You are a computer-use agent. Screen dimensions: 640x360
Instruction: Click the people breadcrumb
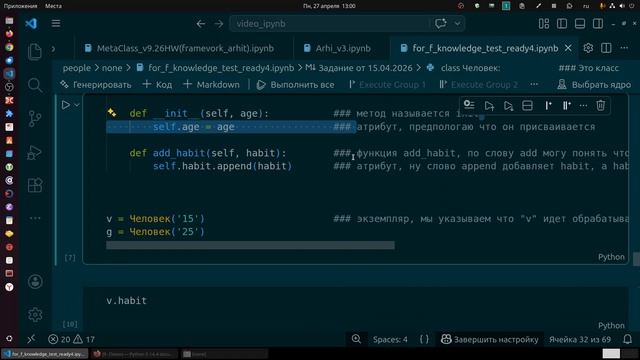pyautogui.click(x=77, y=68)
